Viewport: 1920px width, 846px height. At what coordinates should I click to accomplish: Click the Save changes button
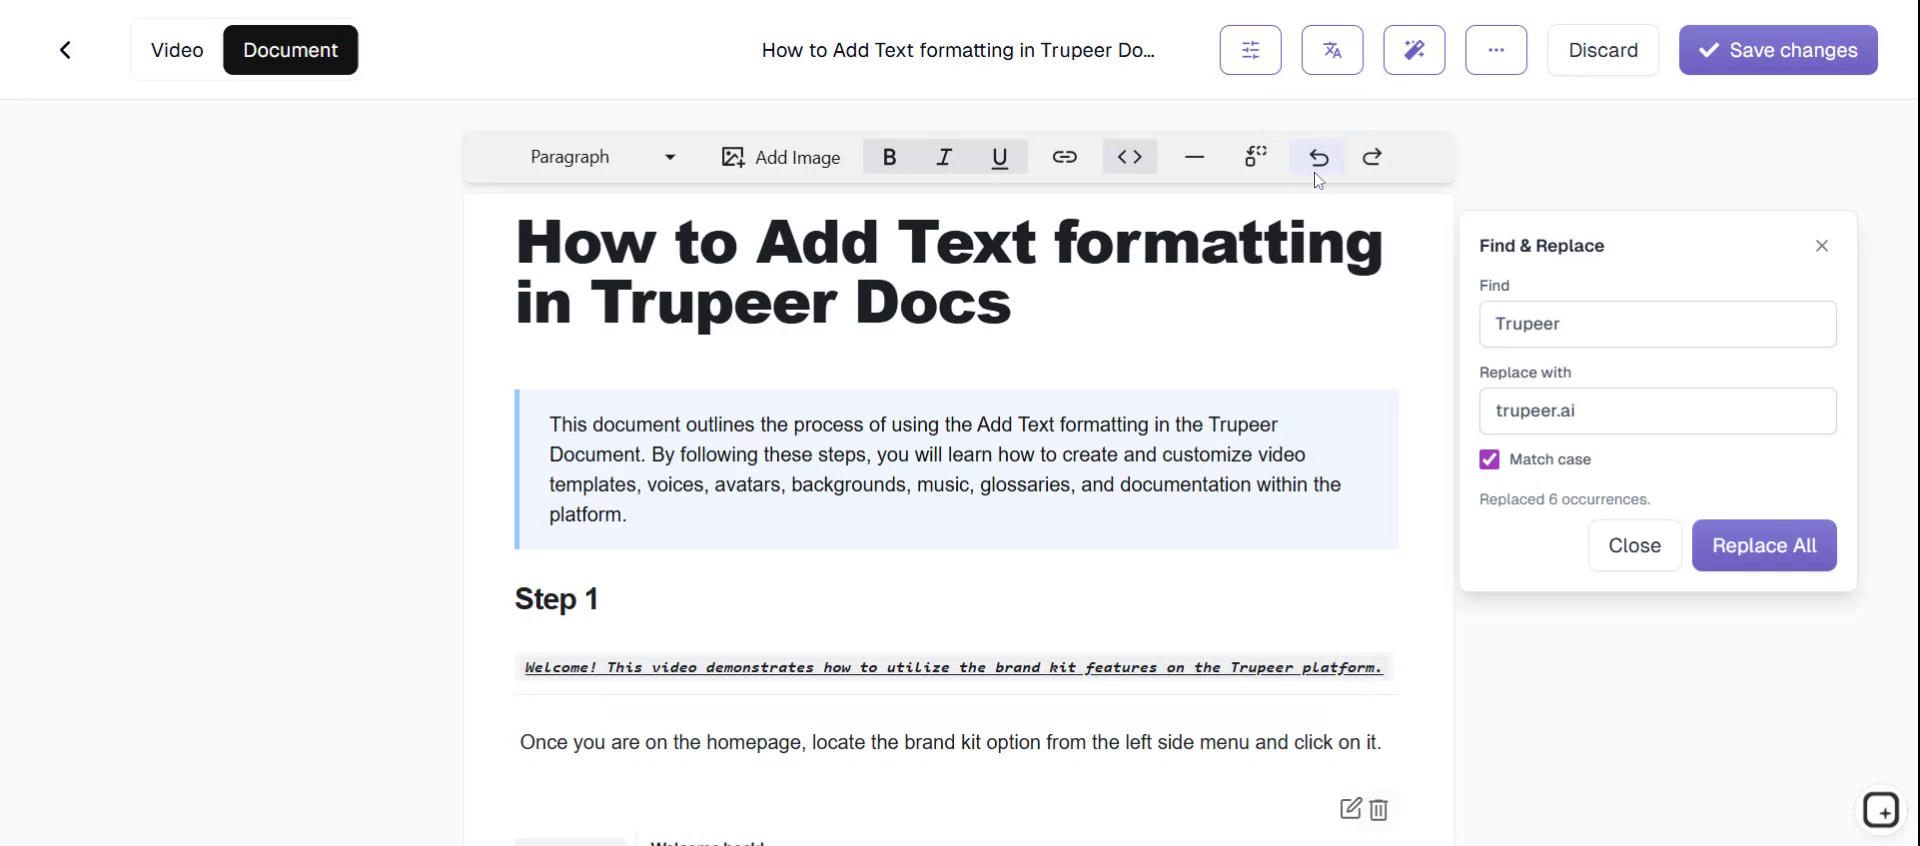coord(1777,50)
